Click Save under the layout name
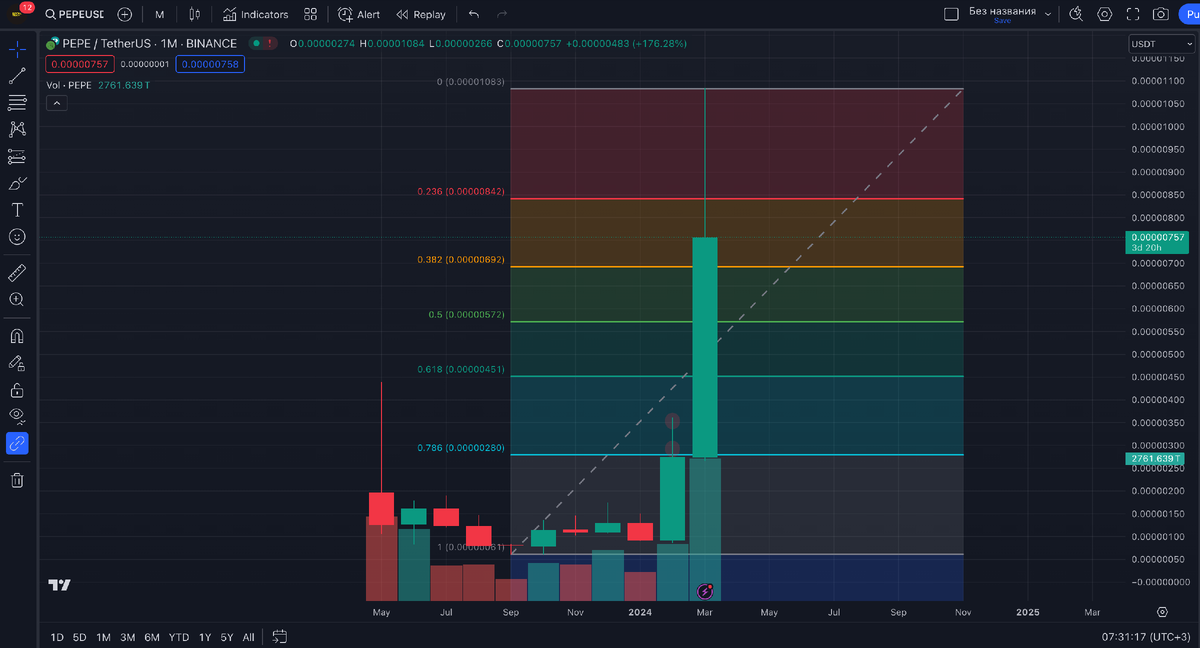The width and height of the screenshot is (1200, 648). pyautogui.click(x=1002, y=21)
